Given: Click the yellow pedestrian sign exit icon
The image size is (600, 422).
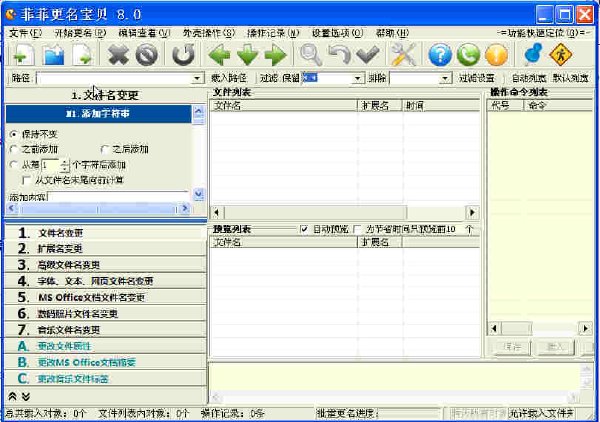Looking at the screenshot, I should pyautogui.click(x=561, y=55).
